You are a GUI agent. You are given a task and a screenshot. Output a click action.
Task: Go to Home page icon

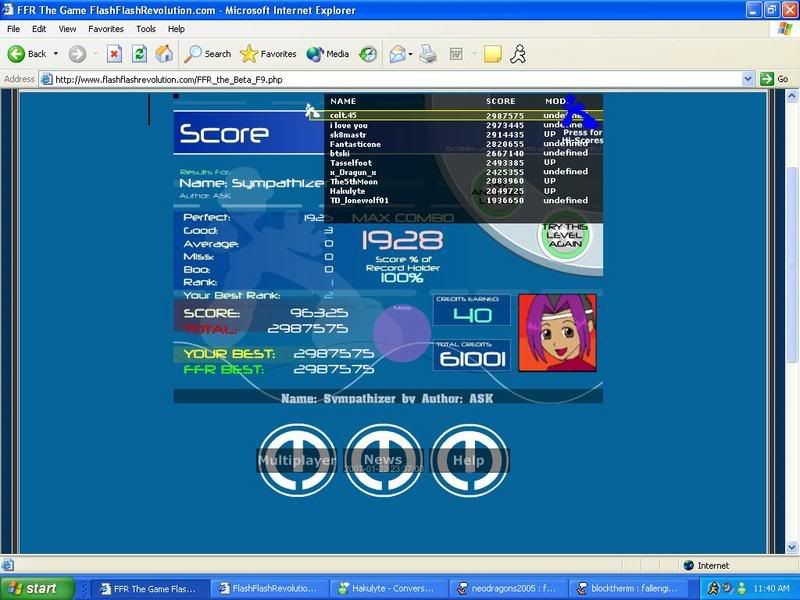[x=164, y=54]
